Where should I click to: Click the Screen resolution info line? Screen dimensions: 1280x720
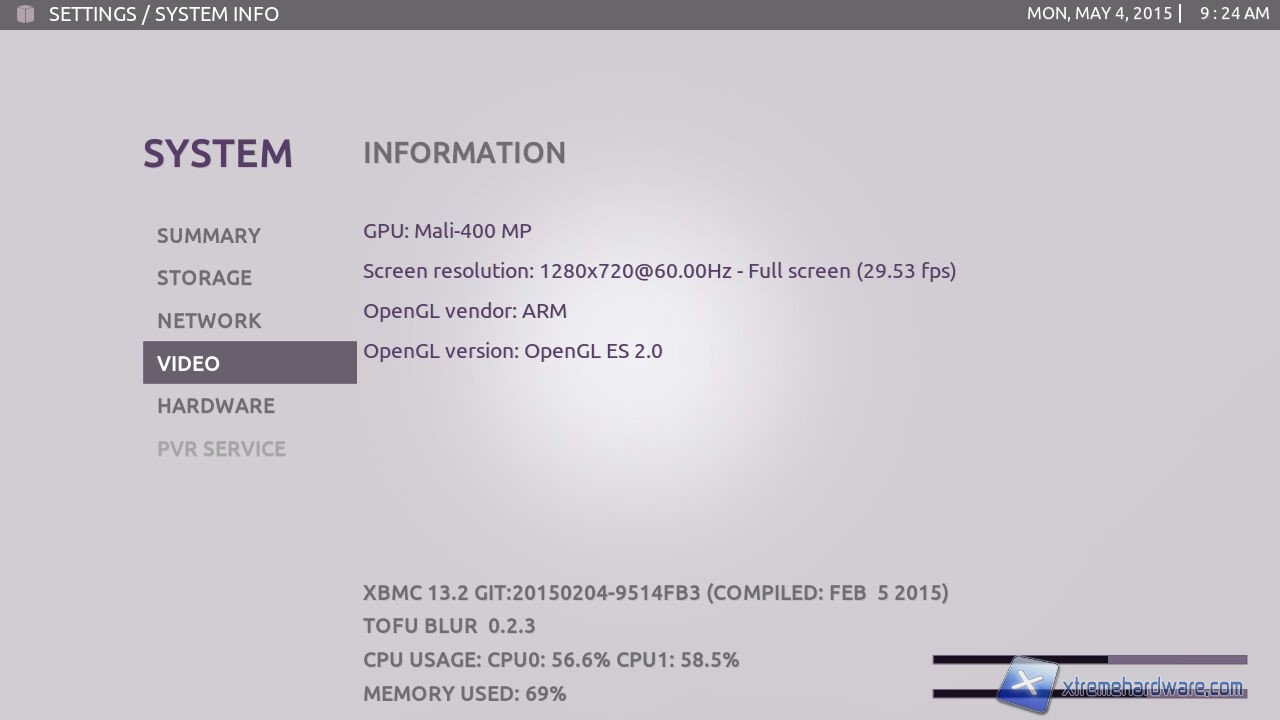(x=659, y=271)
